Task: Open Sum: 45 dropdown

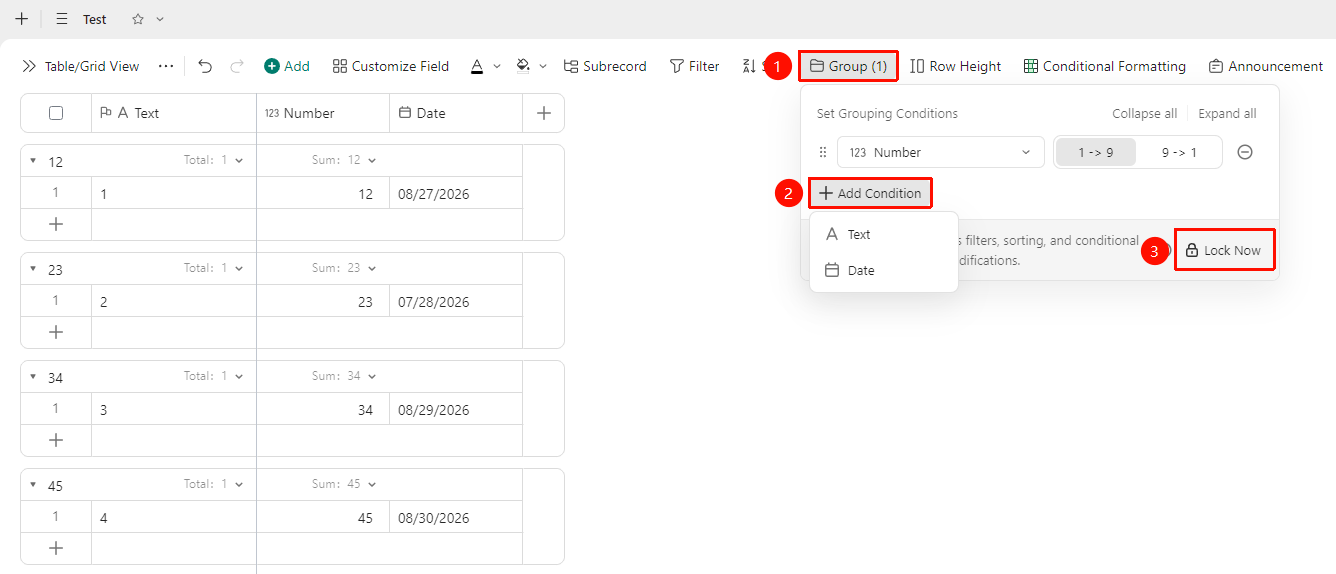Action: 344,484
